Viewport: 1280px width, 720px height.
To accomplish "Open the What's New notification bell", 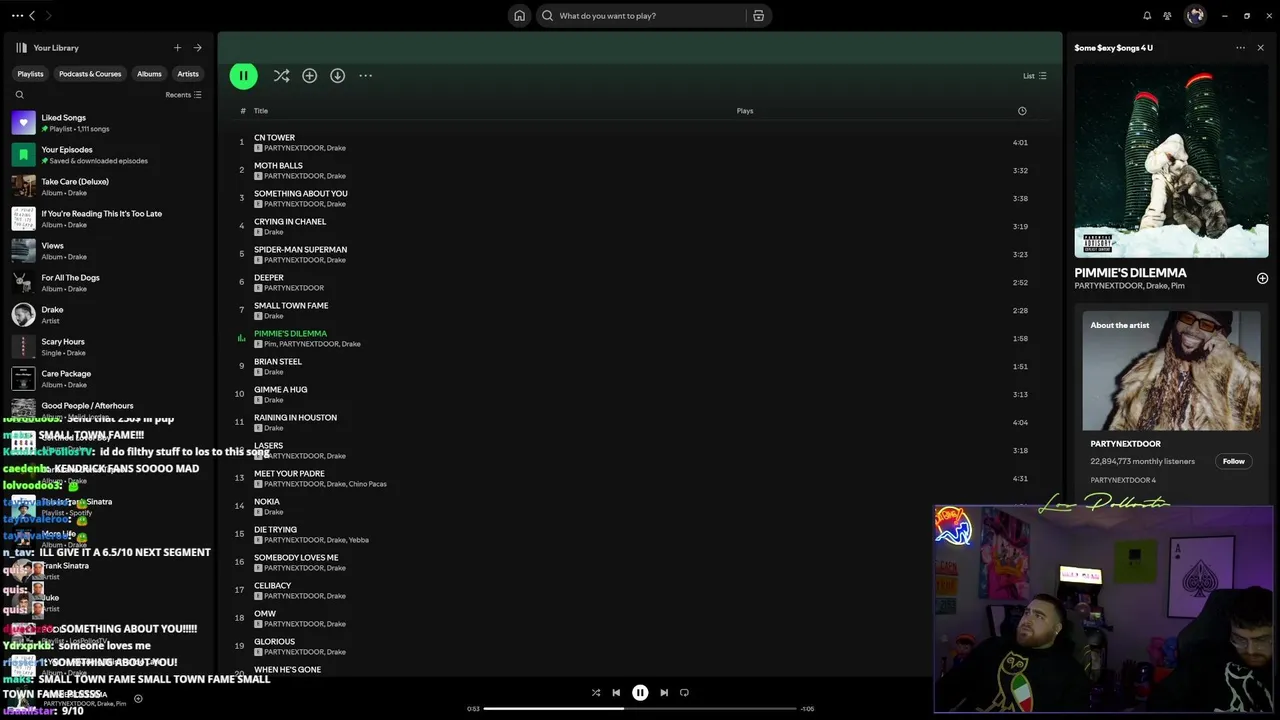I will coord(1147,16).
